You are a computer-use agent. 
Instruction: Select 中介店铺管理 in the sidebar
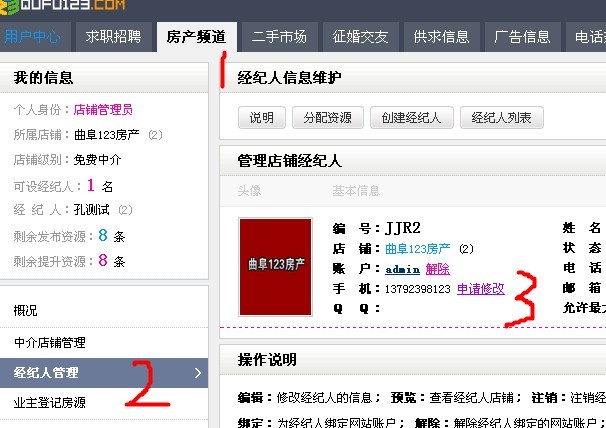tap(50, 342)
